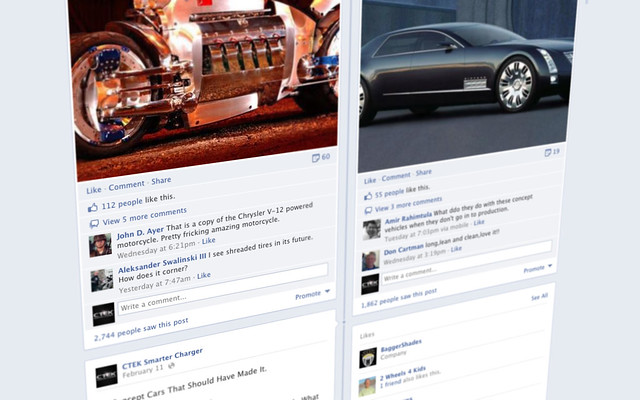
Task: Open Tuesday at 7:03pm comment timestamp
Action: 427,231
